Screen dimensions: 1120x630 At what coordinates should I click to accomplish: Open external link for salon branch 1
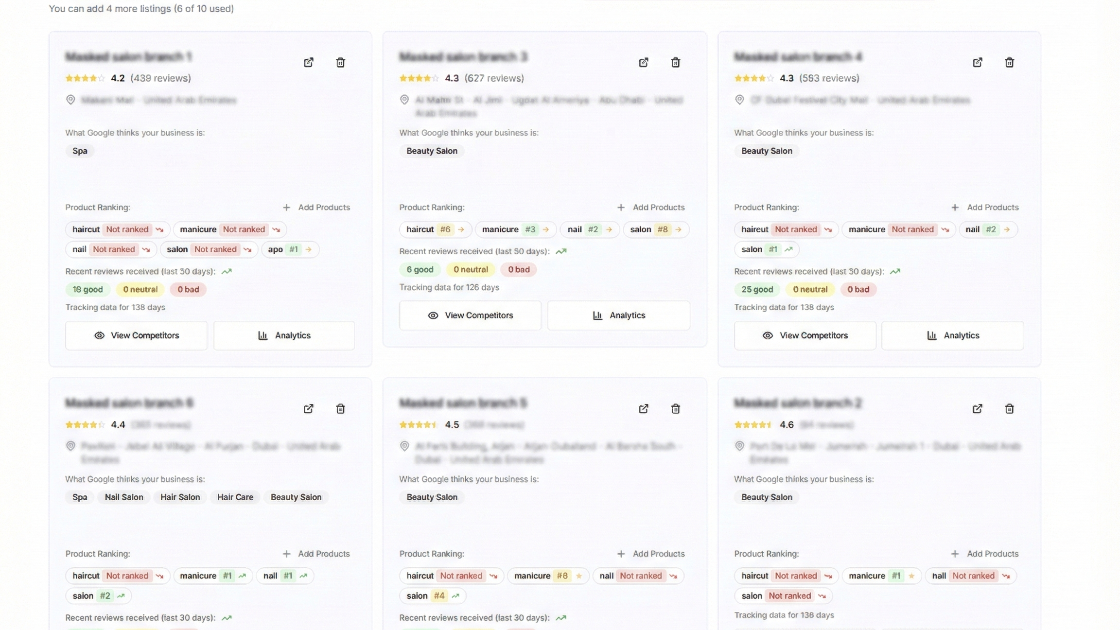coord(308,62)
